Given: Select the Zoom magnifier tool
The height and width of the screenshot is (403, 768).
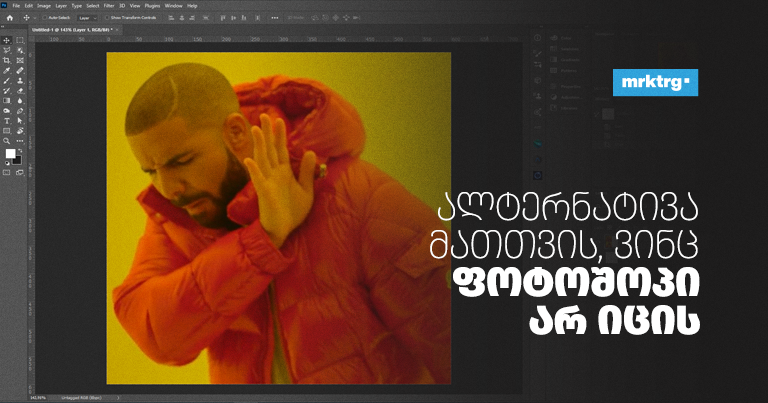Looking at the screenshot, I should pyautogui.click(x=7, y=141).
